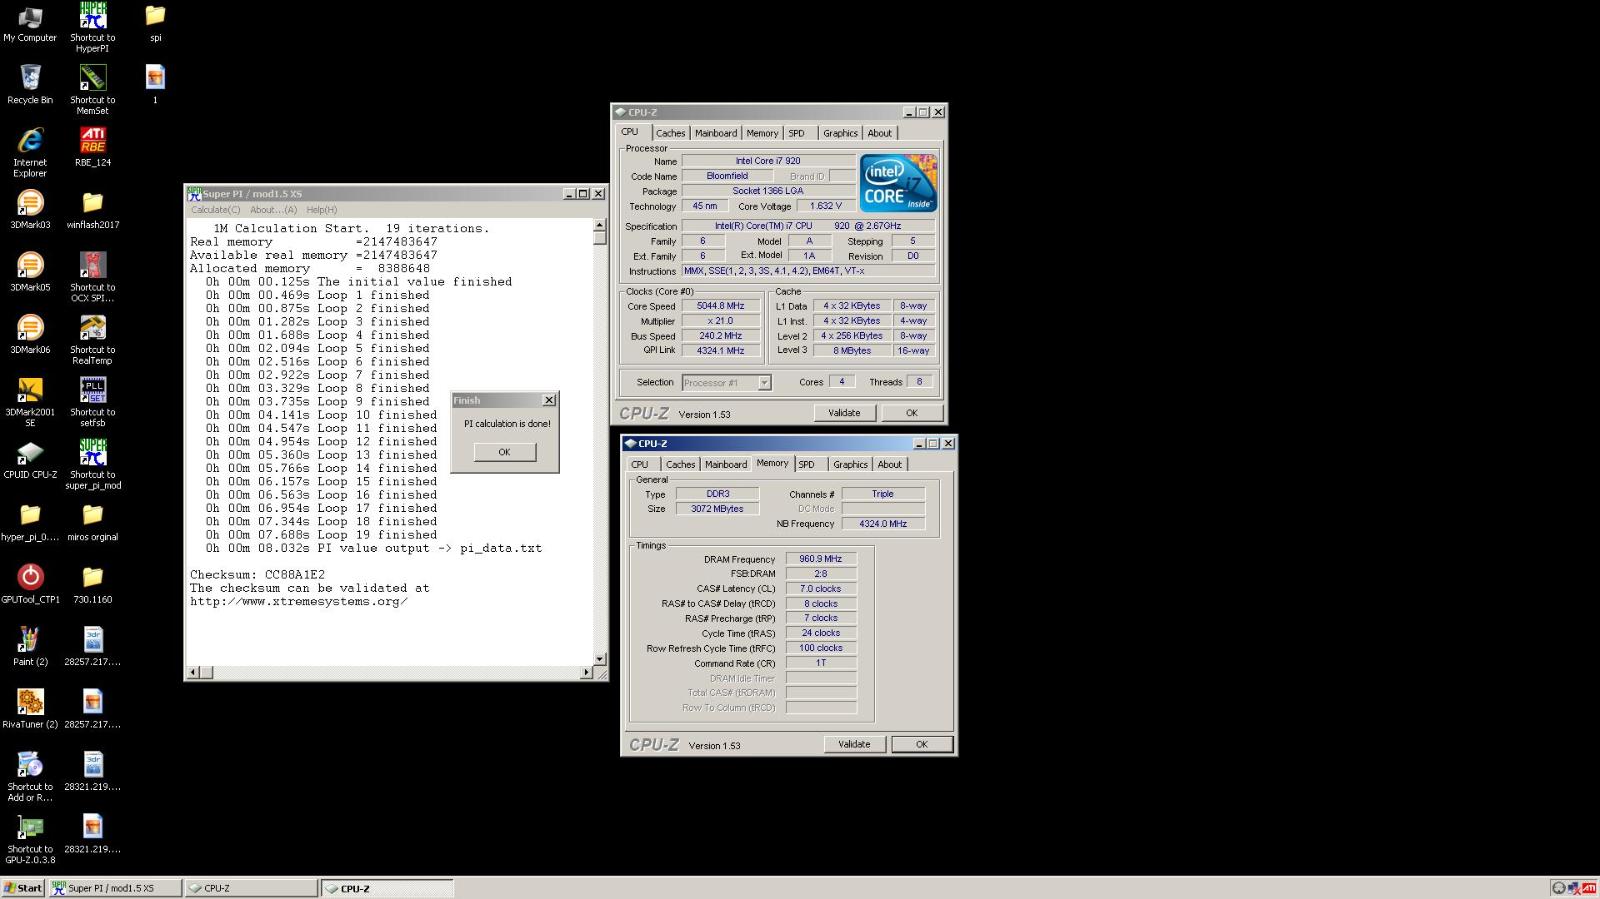
Task: Click Validate in bottom CPU-Z Memory window
Action: tap(854, 744)
